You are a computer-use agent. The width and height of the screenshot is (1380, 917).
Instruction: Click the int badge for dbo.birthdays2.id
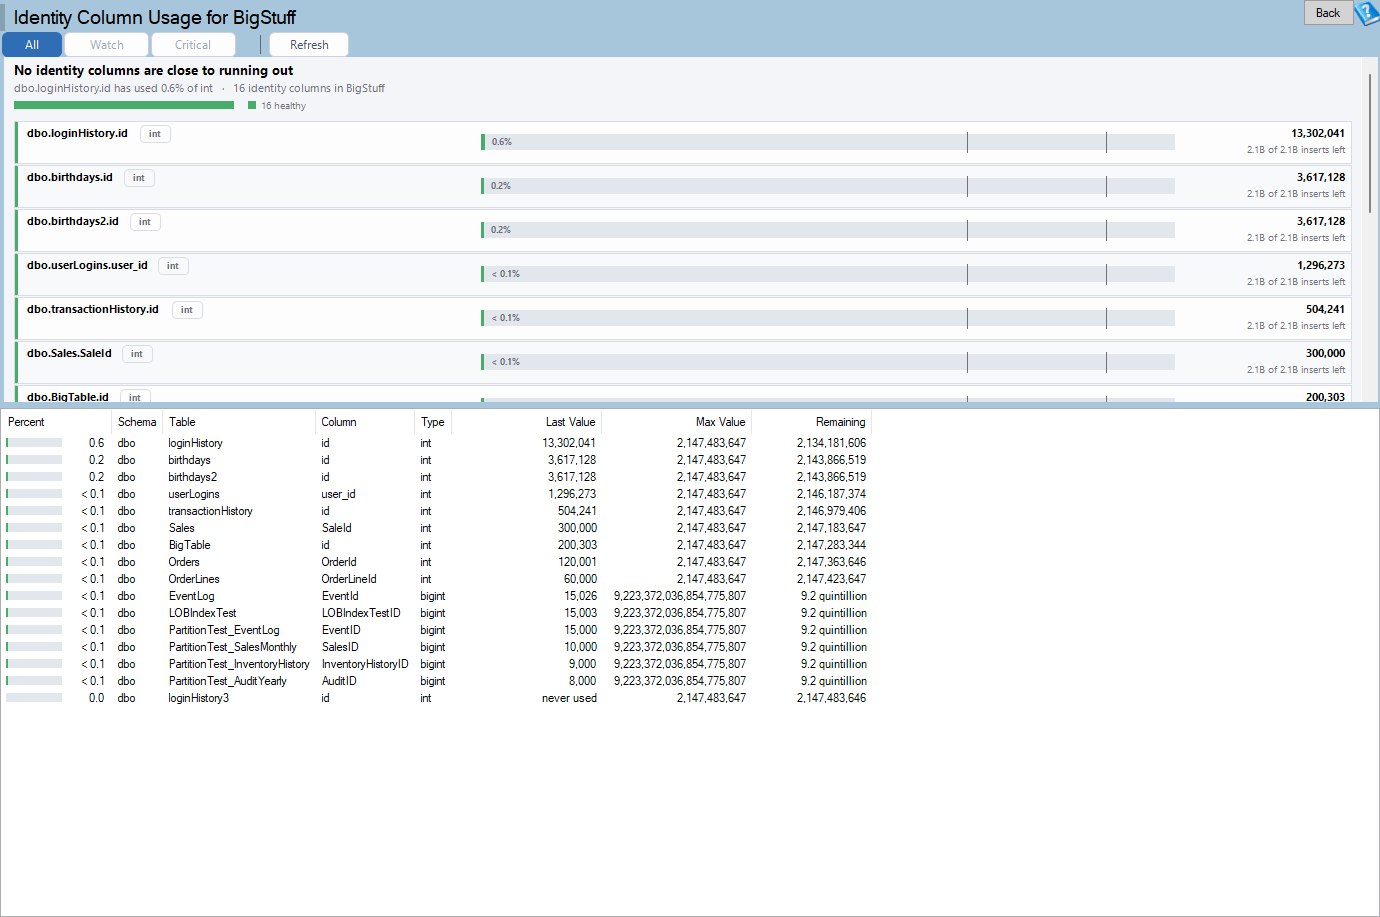(145, 222)
